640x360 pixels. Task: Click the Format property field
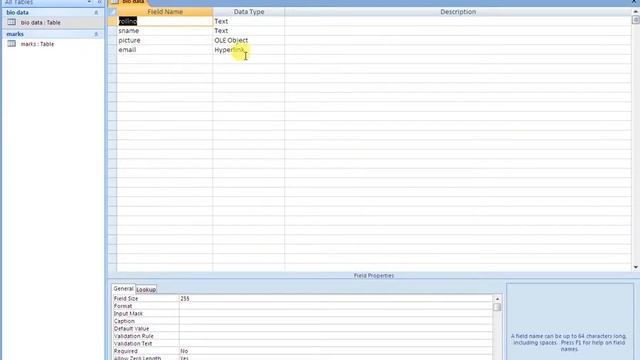(x=336, y=306)
